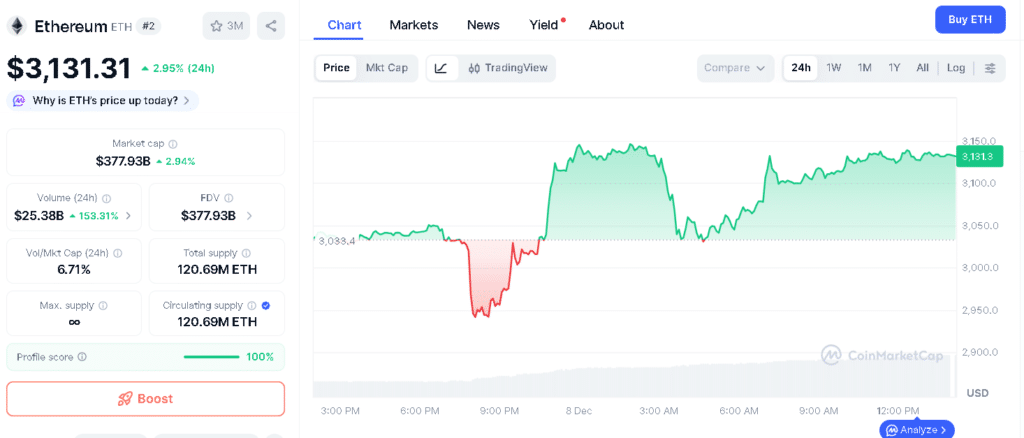Set chart range to 1M
The height and width of the screenshot is (438, 1024).
(x=865, y=69)
